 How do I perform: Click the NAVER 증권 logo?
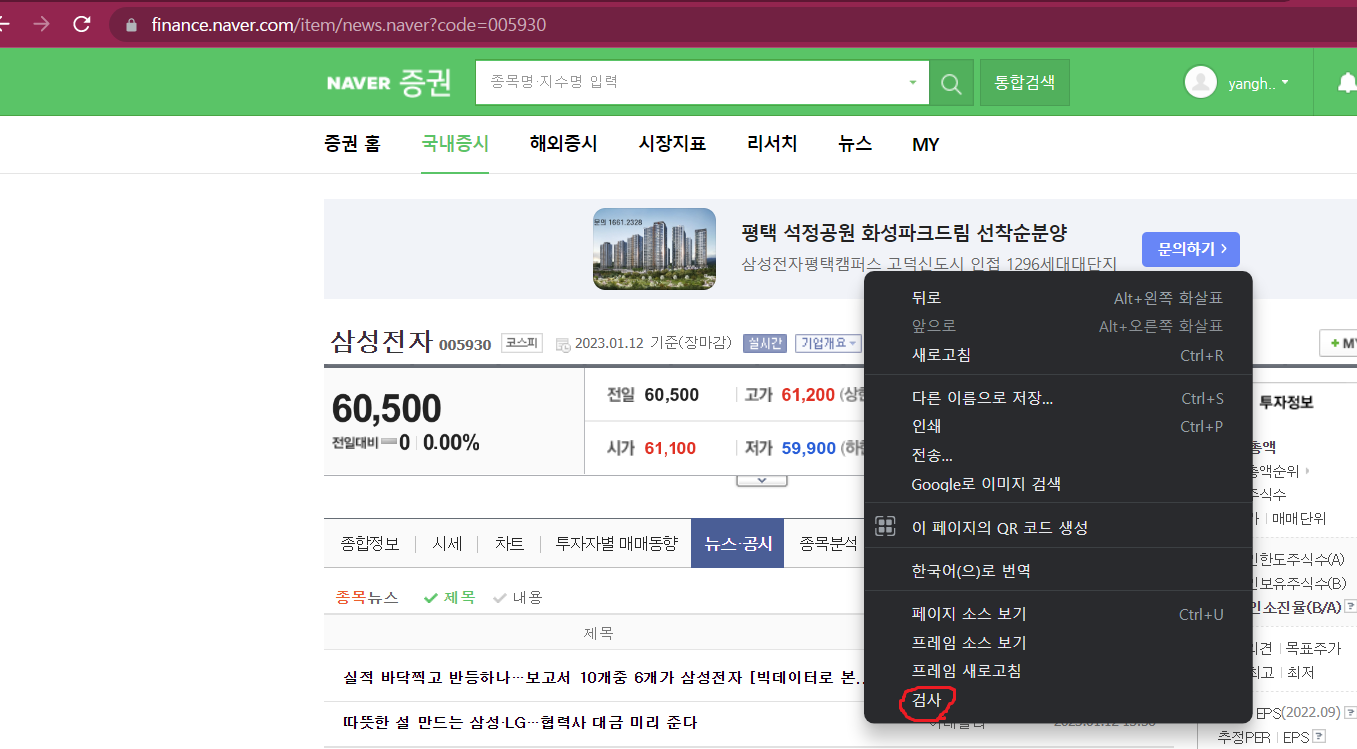(x=389, y=83)
